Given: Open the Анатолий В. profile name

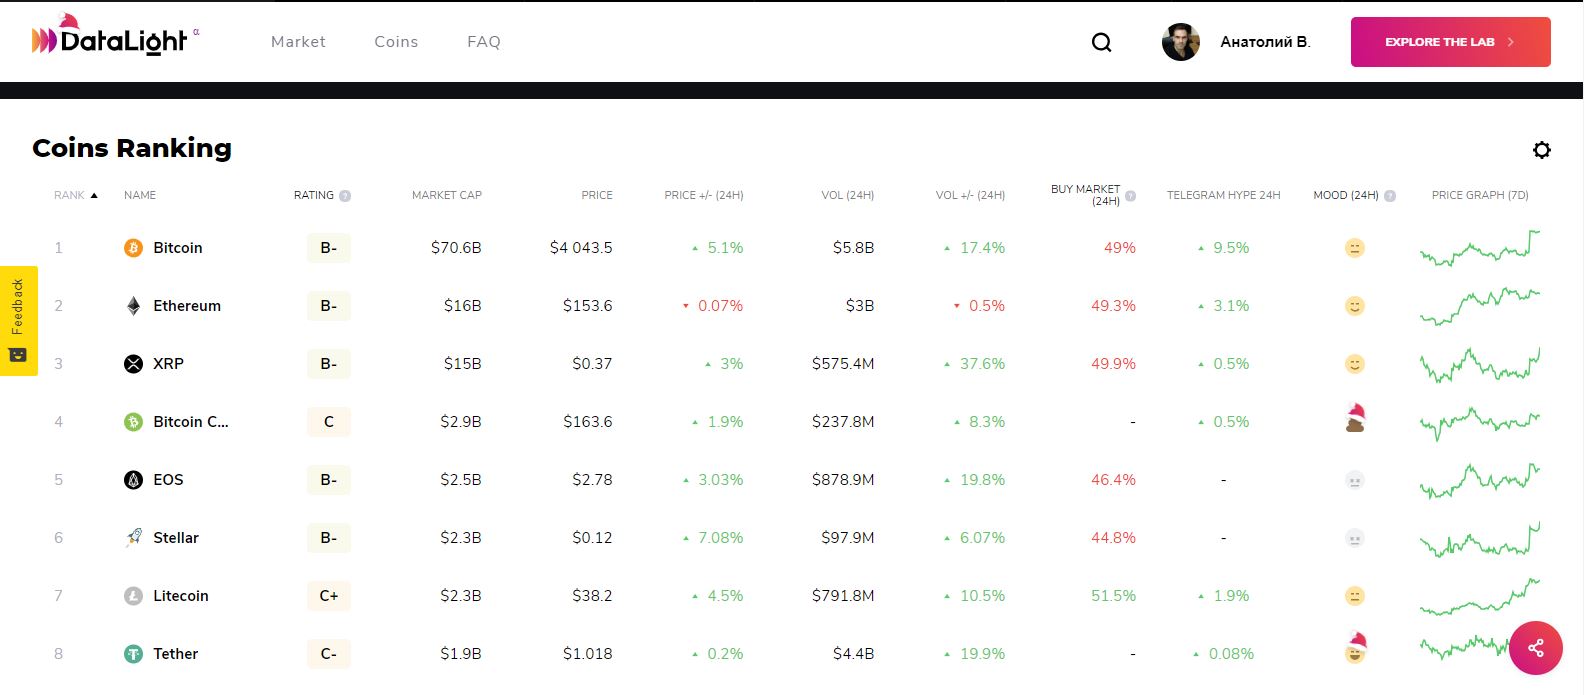Looking at the screenshot, I should pos(1265,42).
